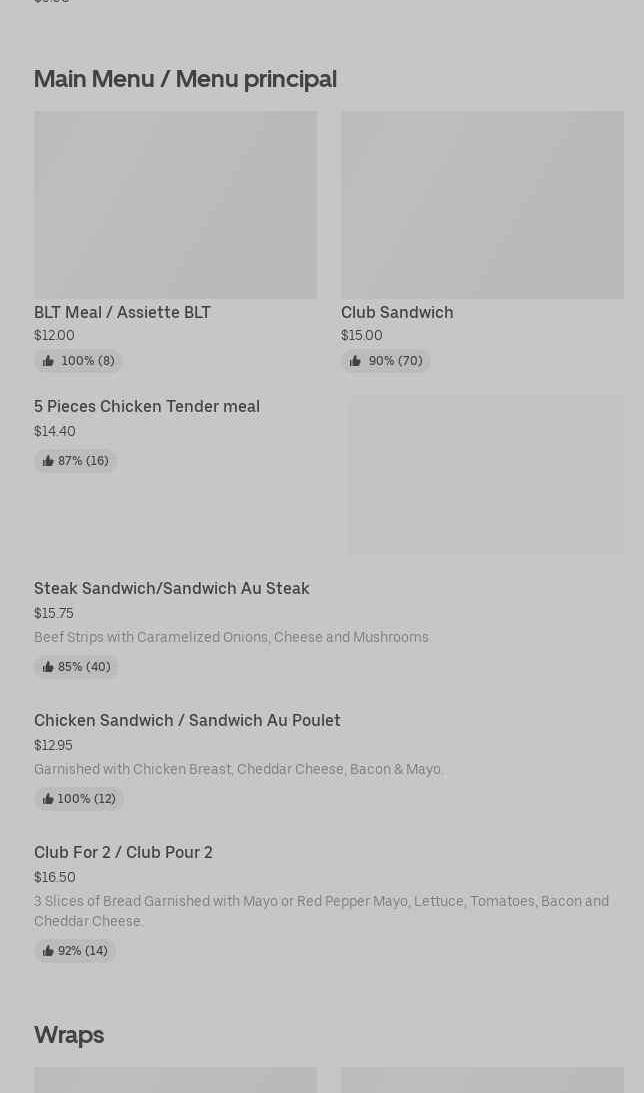The image size is (644, 1093).
Task: Click the Main Menu / Menu principal heading
Action: (x=185, y=79)
